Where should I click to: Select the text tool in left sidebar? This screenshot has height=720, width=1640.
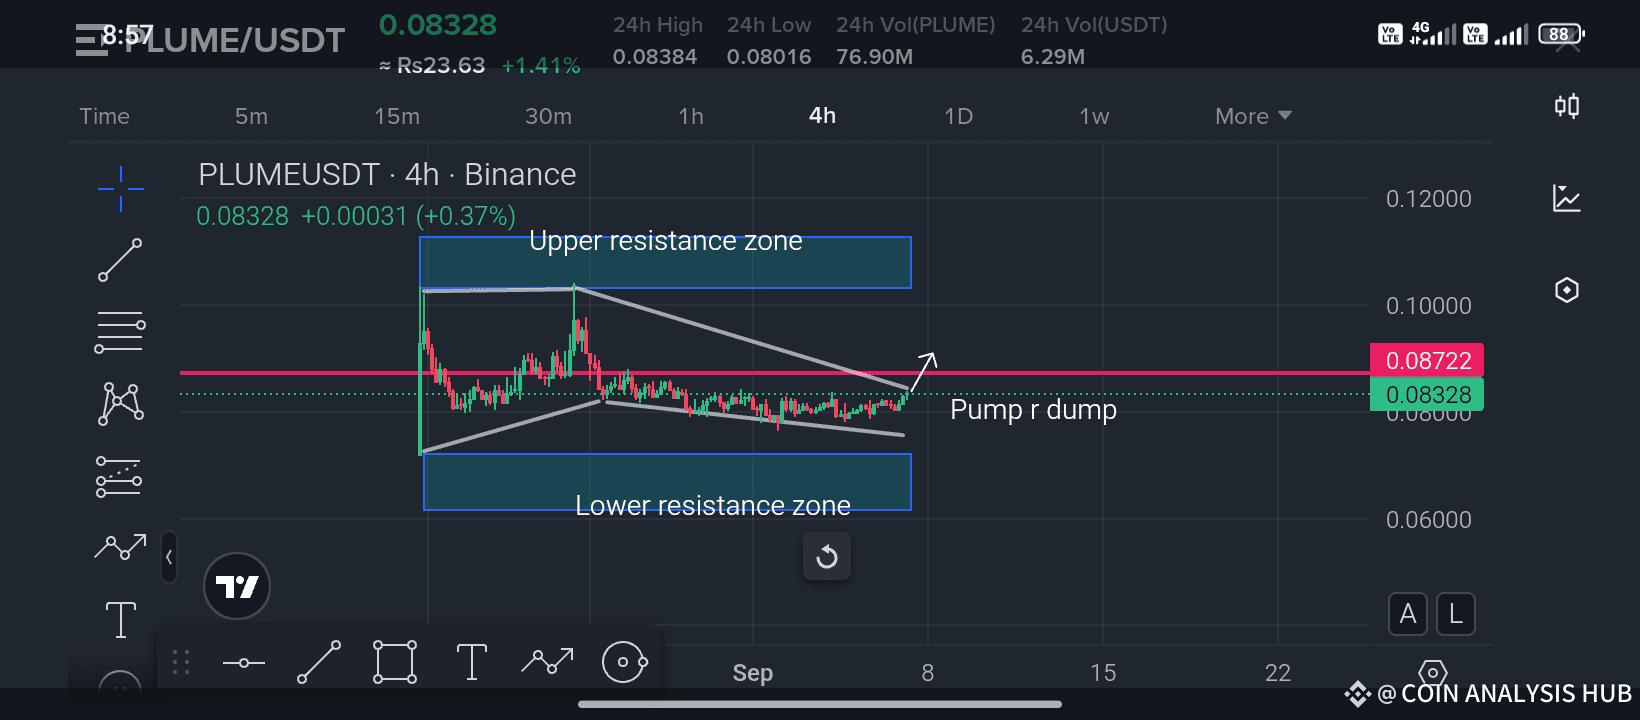click(121, 620)
